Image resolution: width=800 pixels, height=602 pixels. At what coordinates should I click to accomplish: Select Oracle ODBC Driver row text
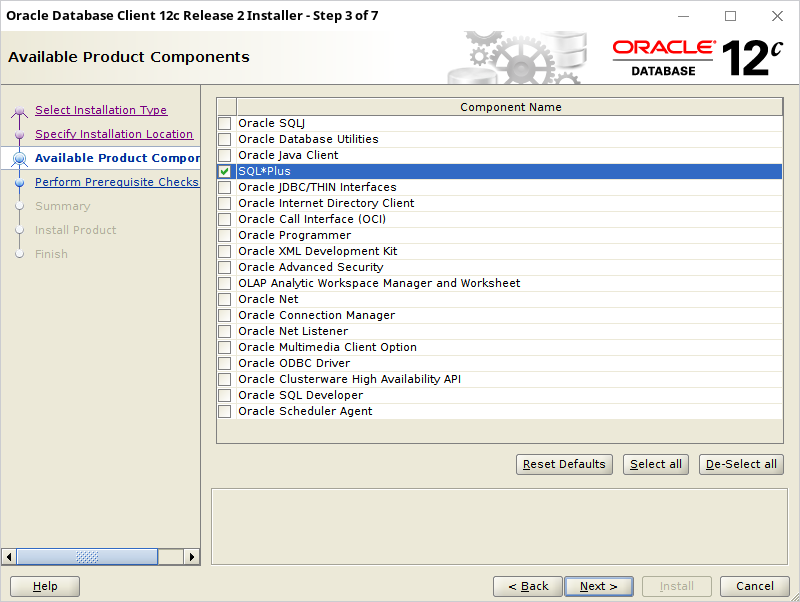pyautogui.click(x=294, y=363)
